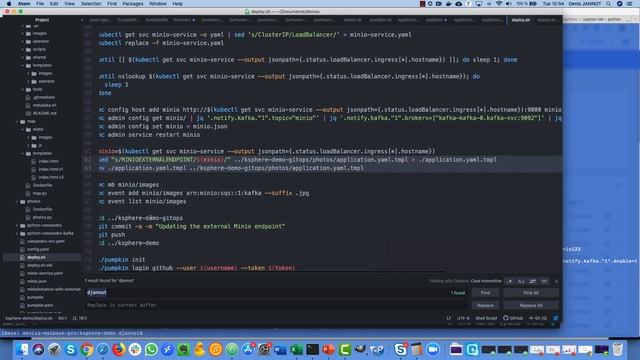This screenshot has height=360, width=640.
Task: Click the Replace All button
Action: 531,305
